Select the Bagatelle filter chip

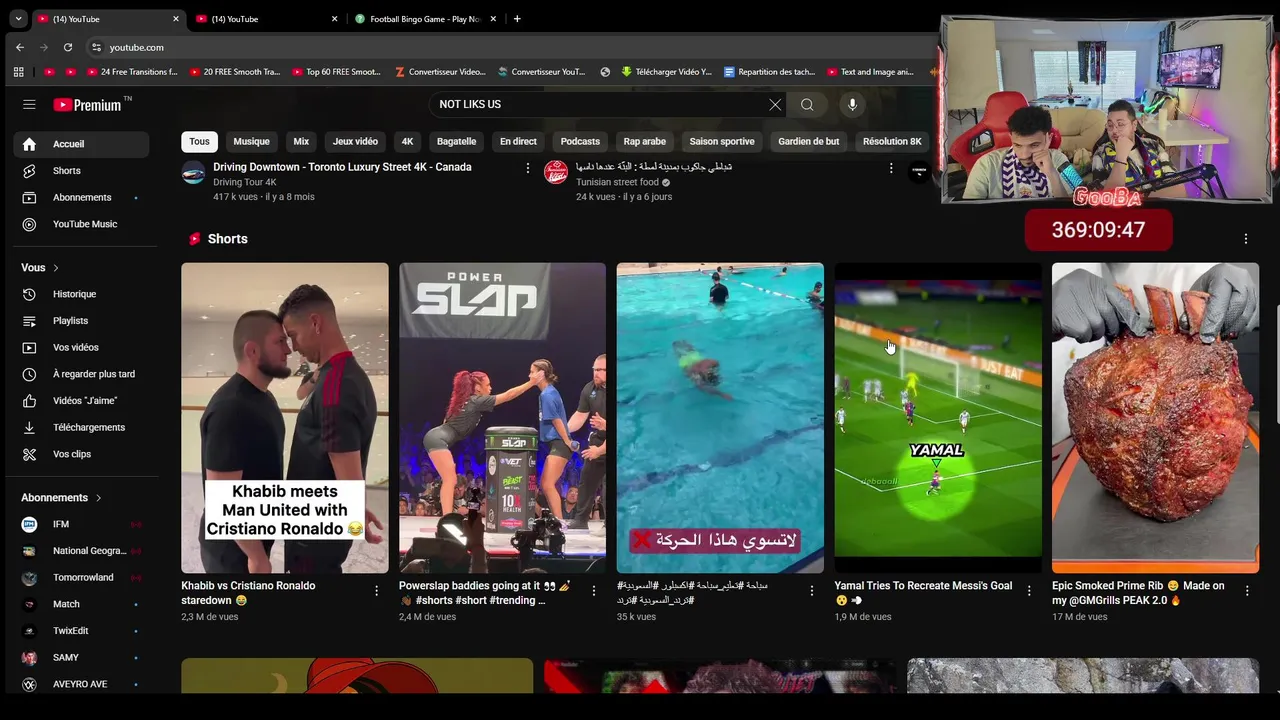(456, 142)
